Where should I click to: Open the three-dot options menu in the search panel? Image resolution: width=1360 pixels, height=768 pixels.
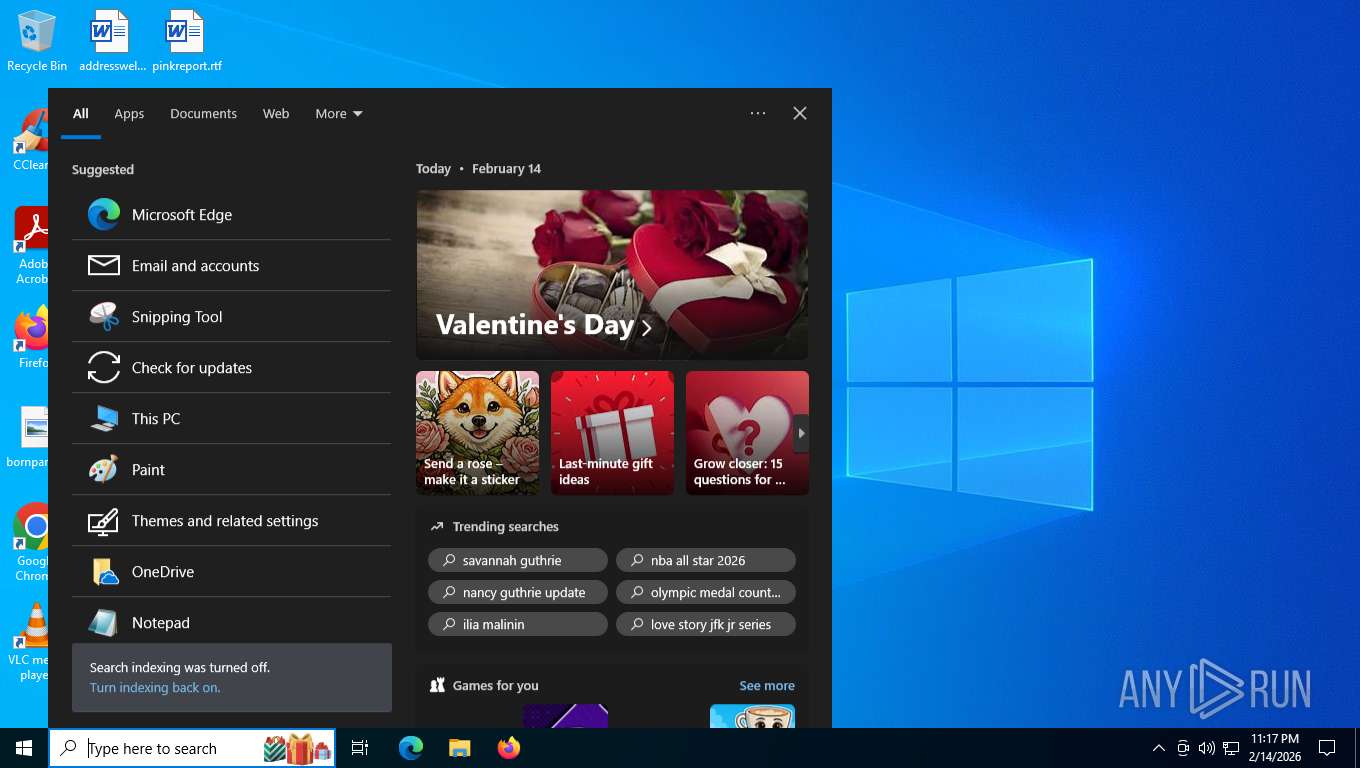point(758,114)
